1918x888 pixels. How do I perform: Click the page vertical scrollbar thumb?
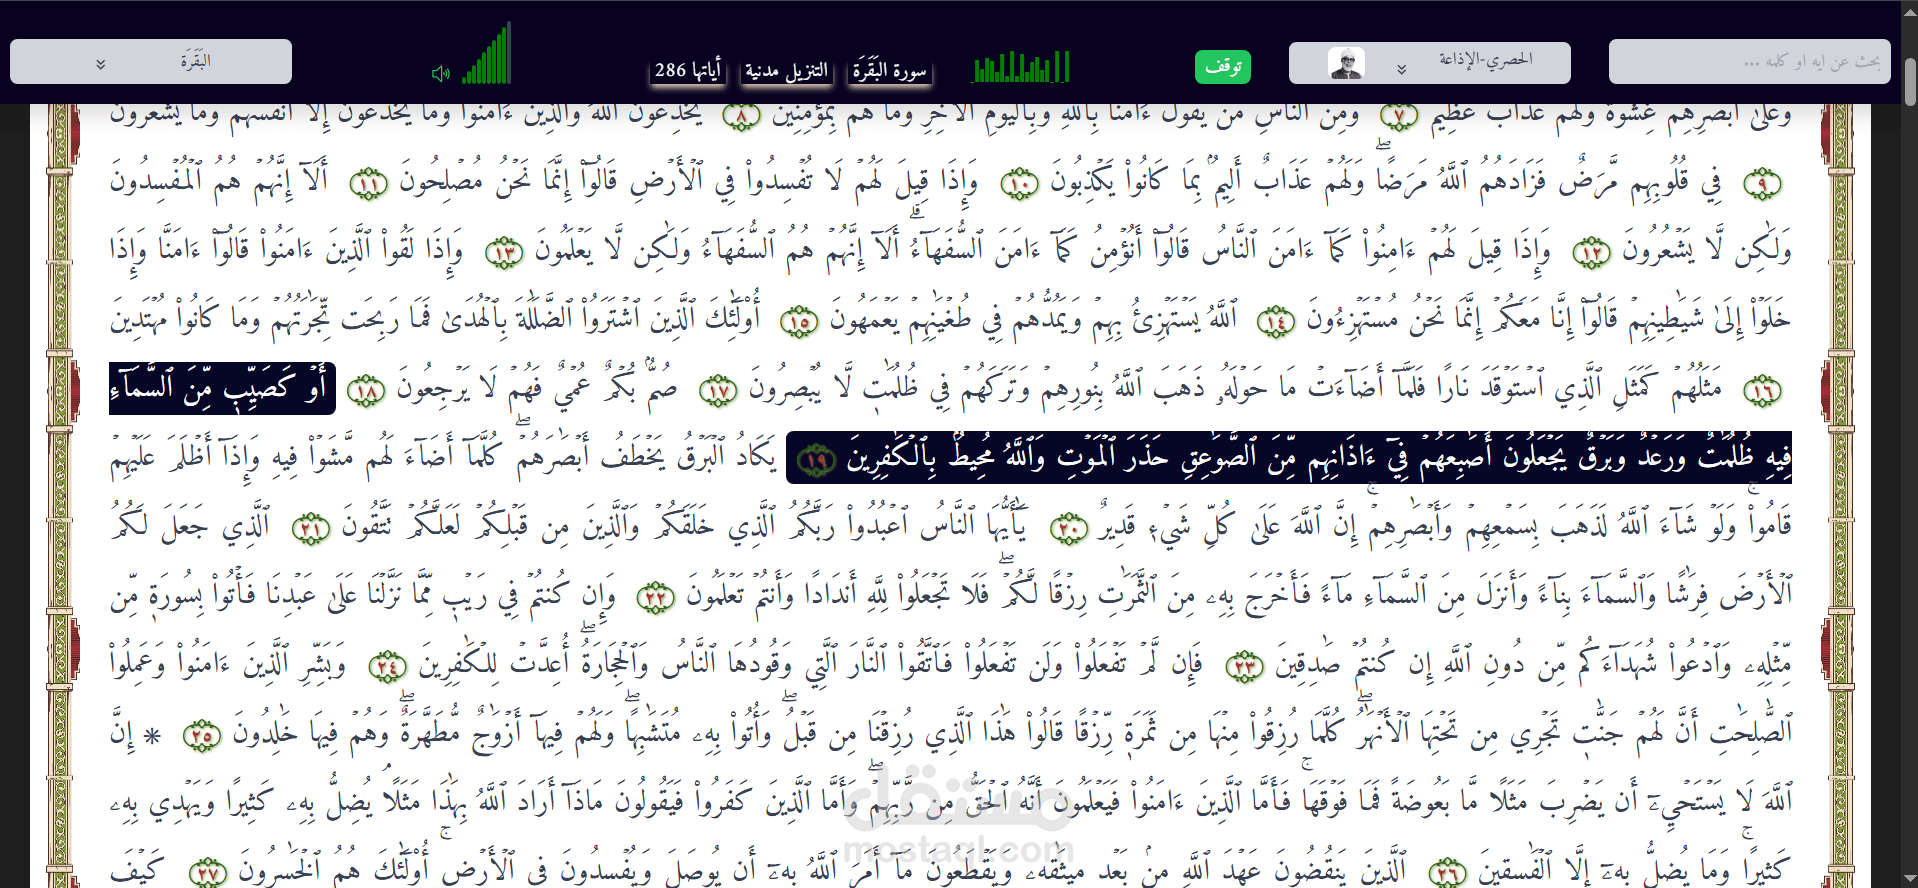1910,82
